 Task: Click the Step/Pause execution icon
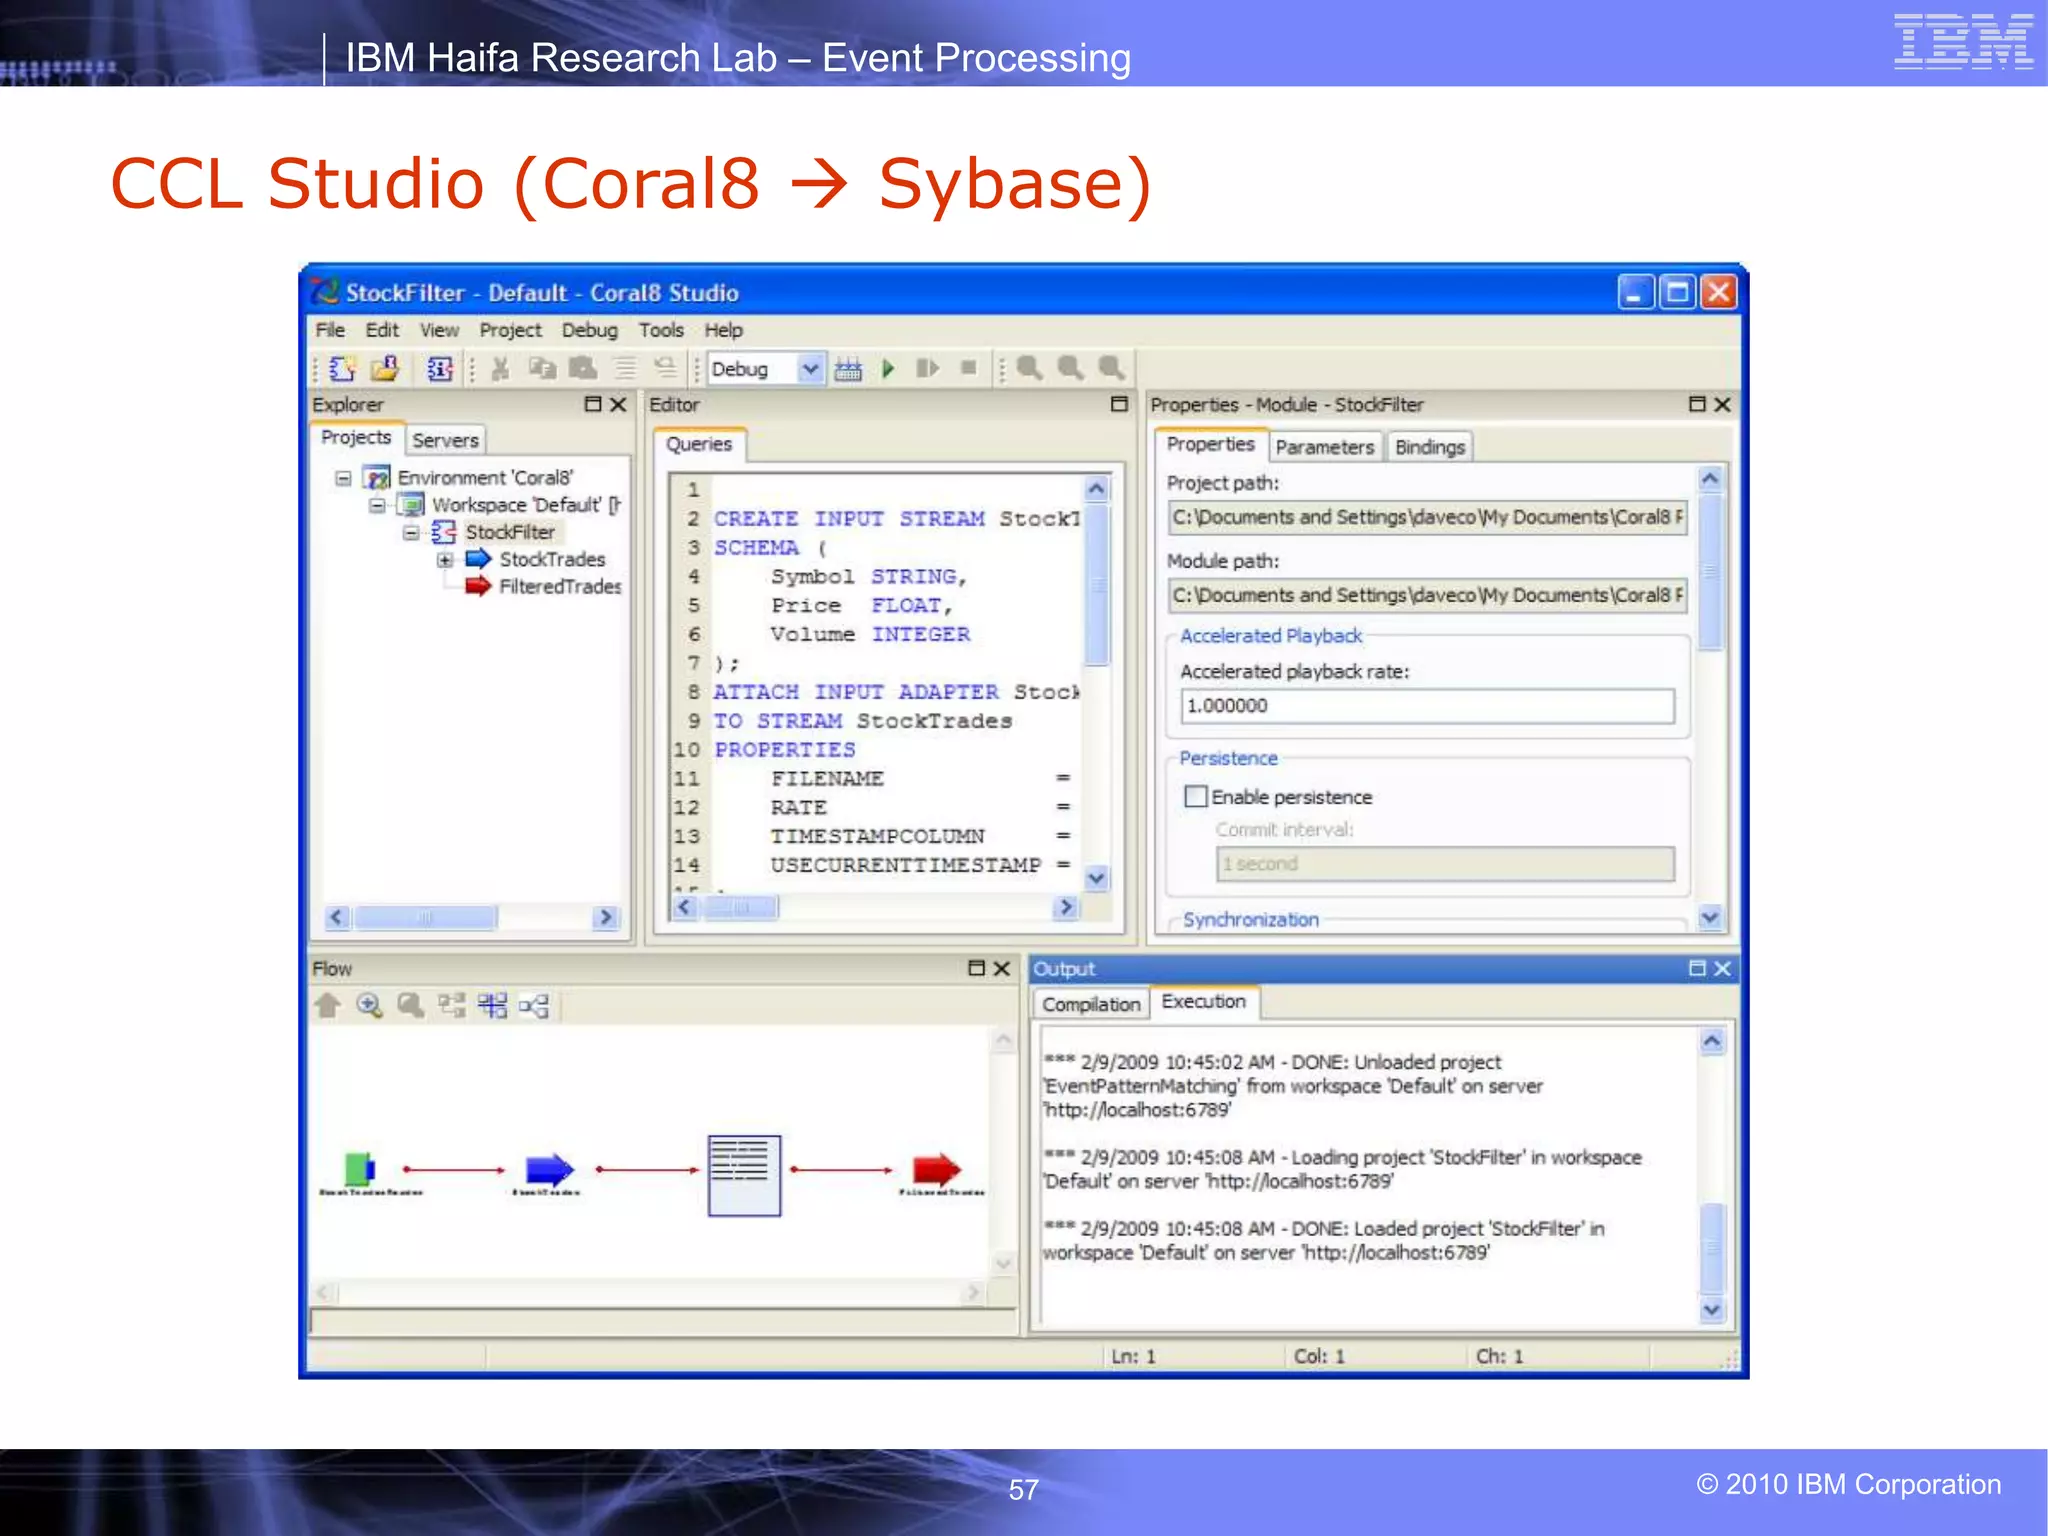[928, 369]
